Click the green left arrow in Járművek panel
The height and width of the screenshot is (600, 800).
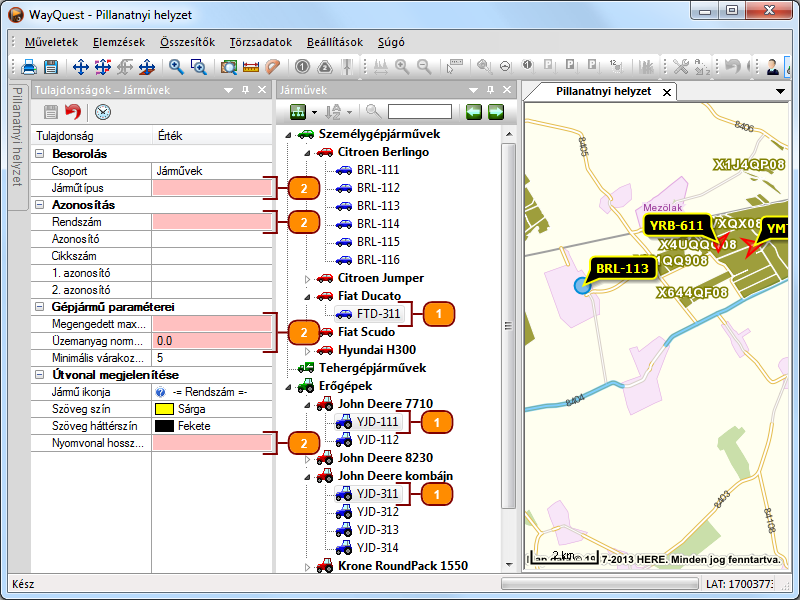coord(474,111)
